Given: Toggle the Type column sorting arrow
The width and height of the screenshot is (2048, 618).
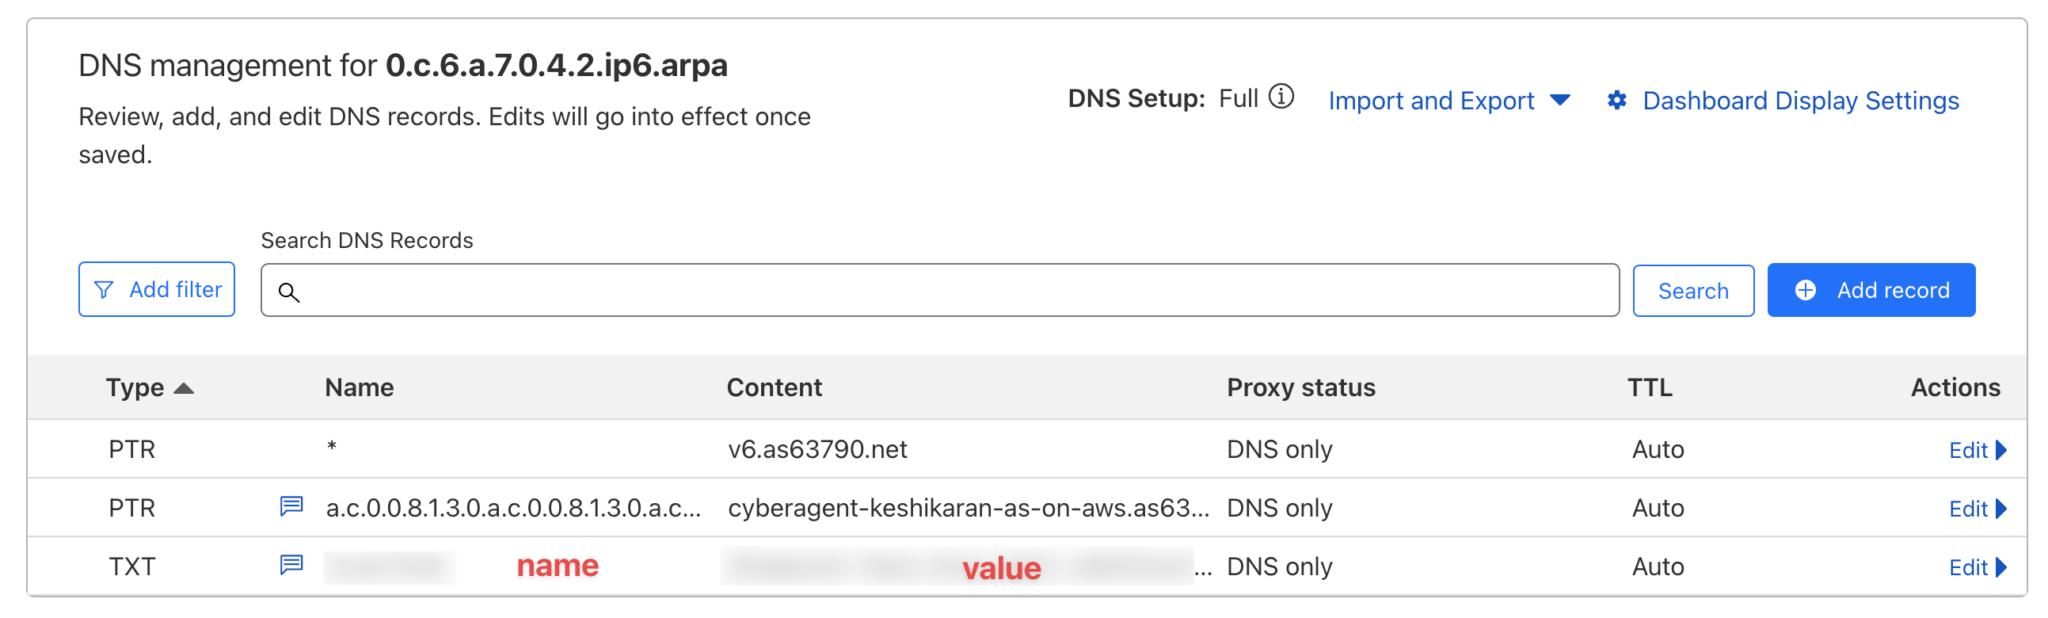Looking at the screenshot, I should [185, 388].
